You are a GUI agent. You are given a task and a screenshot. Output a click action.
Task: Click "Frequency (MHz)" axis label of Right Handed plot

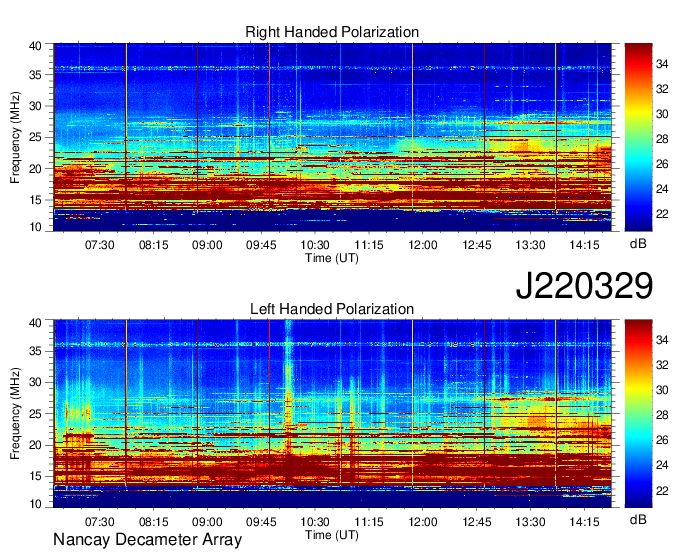tap(15, 137)
